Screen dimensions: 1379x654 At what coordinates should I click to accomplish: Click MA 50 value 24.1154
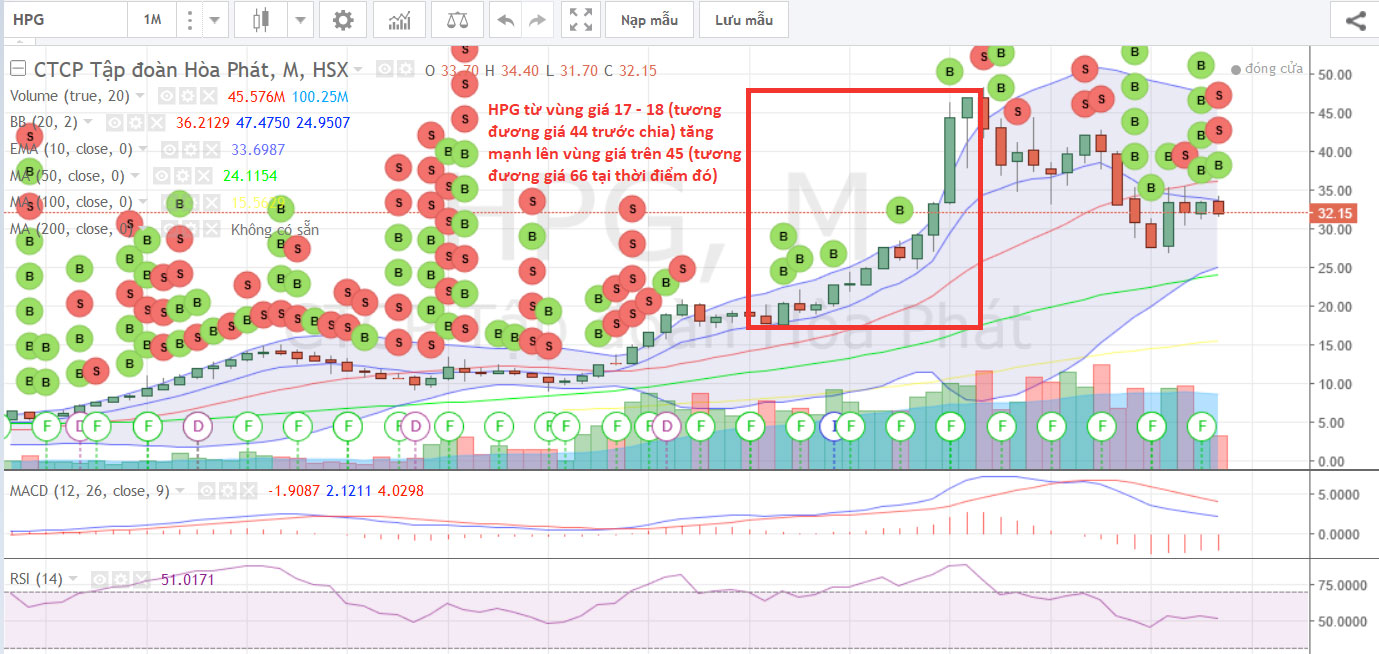250,176
